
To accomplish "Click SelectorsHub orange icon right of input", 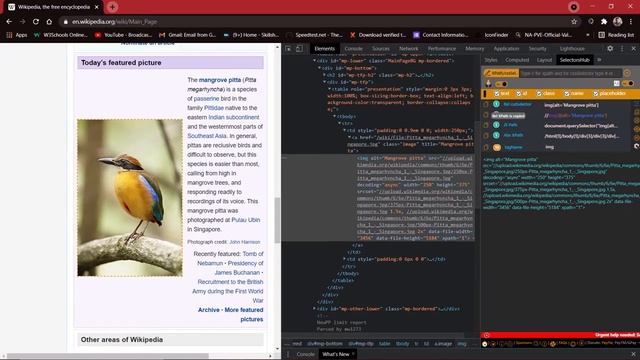I will (x=627, y=73).
